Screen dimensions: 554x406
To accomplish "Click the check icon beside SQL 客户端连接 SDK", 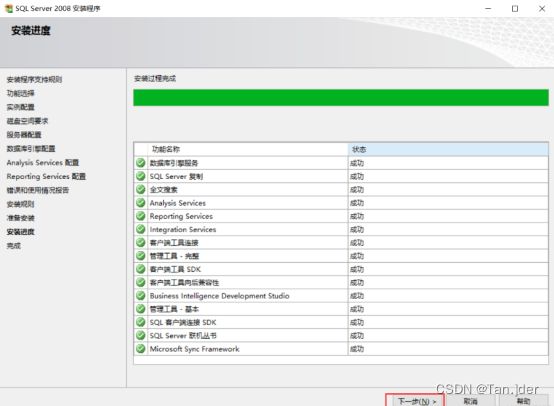I will coord(141,322).
